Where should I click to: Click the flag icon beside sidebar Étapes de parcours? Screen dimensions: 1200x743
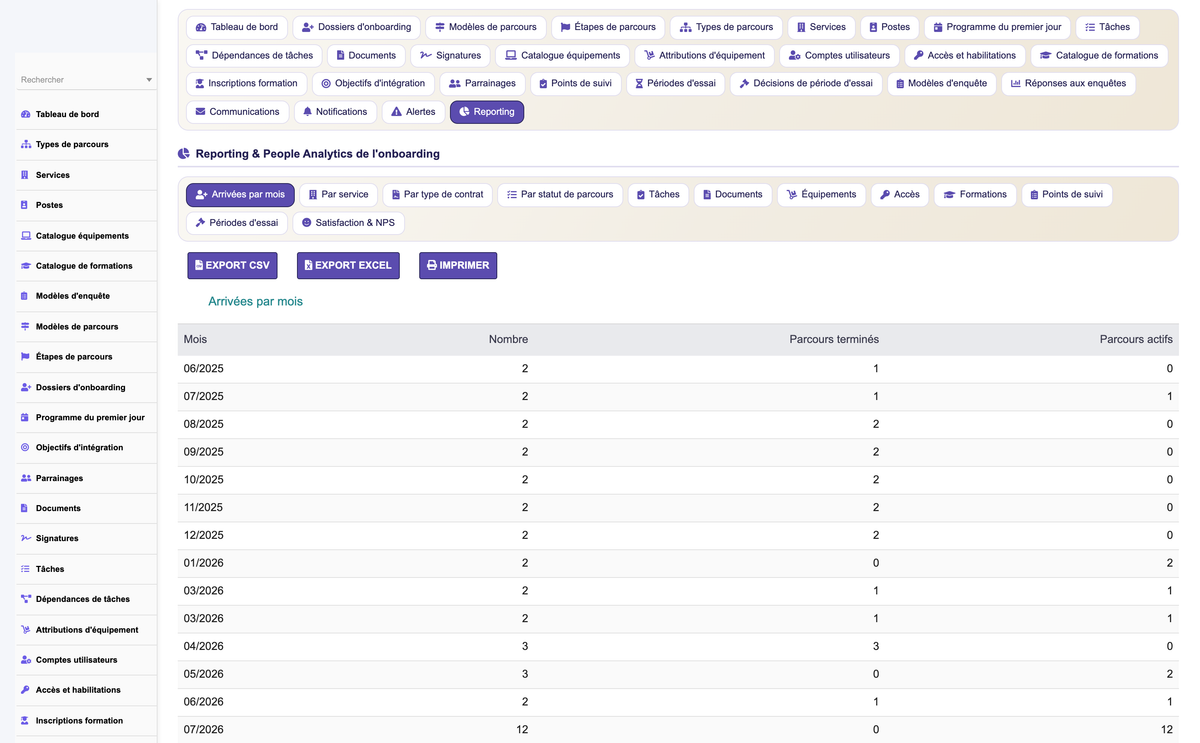(25, 356)
